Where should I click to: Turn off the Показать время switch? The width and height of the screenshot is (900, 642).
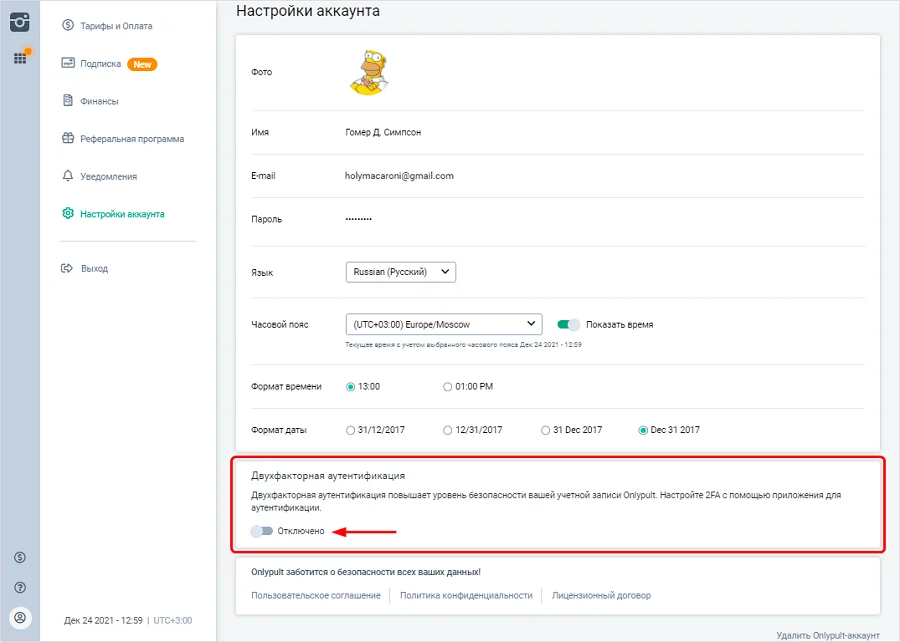tap(569, 324)
